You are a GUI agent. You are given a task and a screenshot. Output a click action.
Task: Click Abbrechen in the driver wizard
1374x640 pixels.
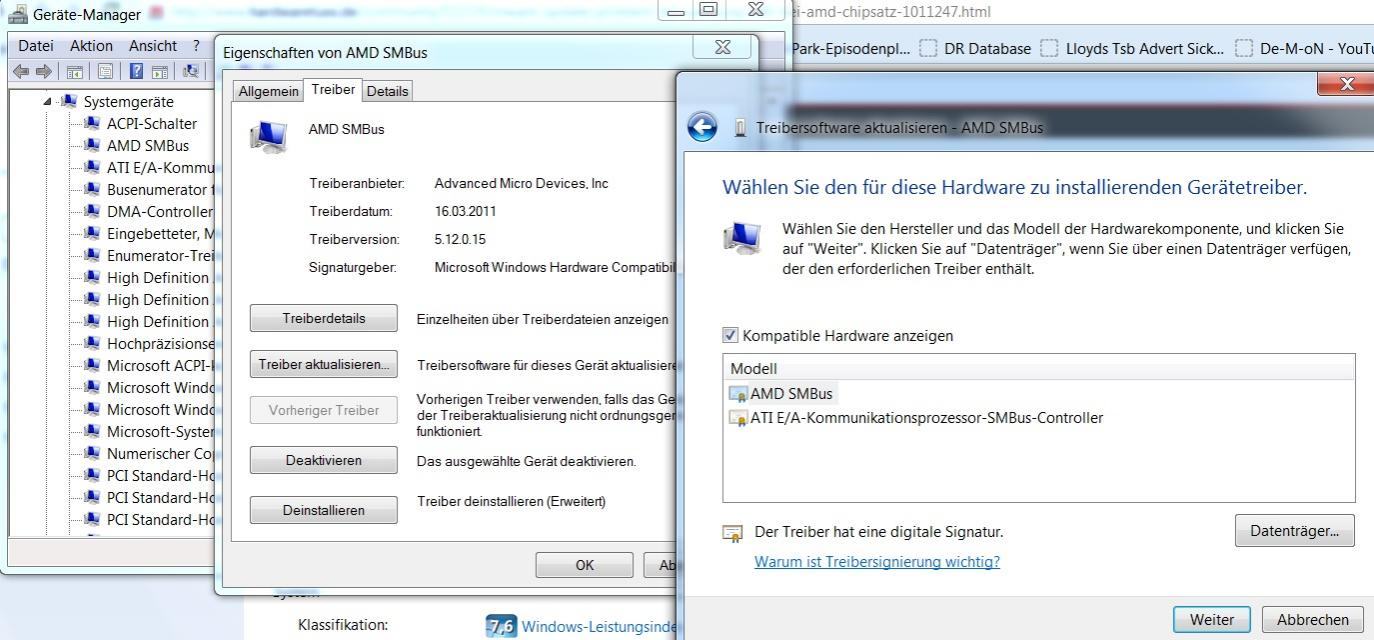click(1312, 620)
